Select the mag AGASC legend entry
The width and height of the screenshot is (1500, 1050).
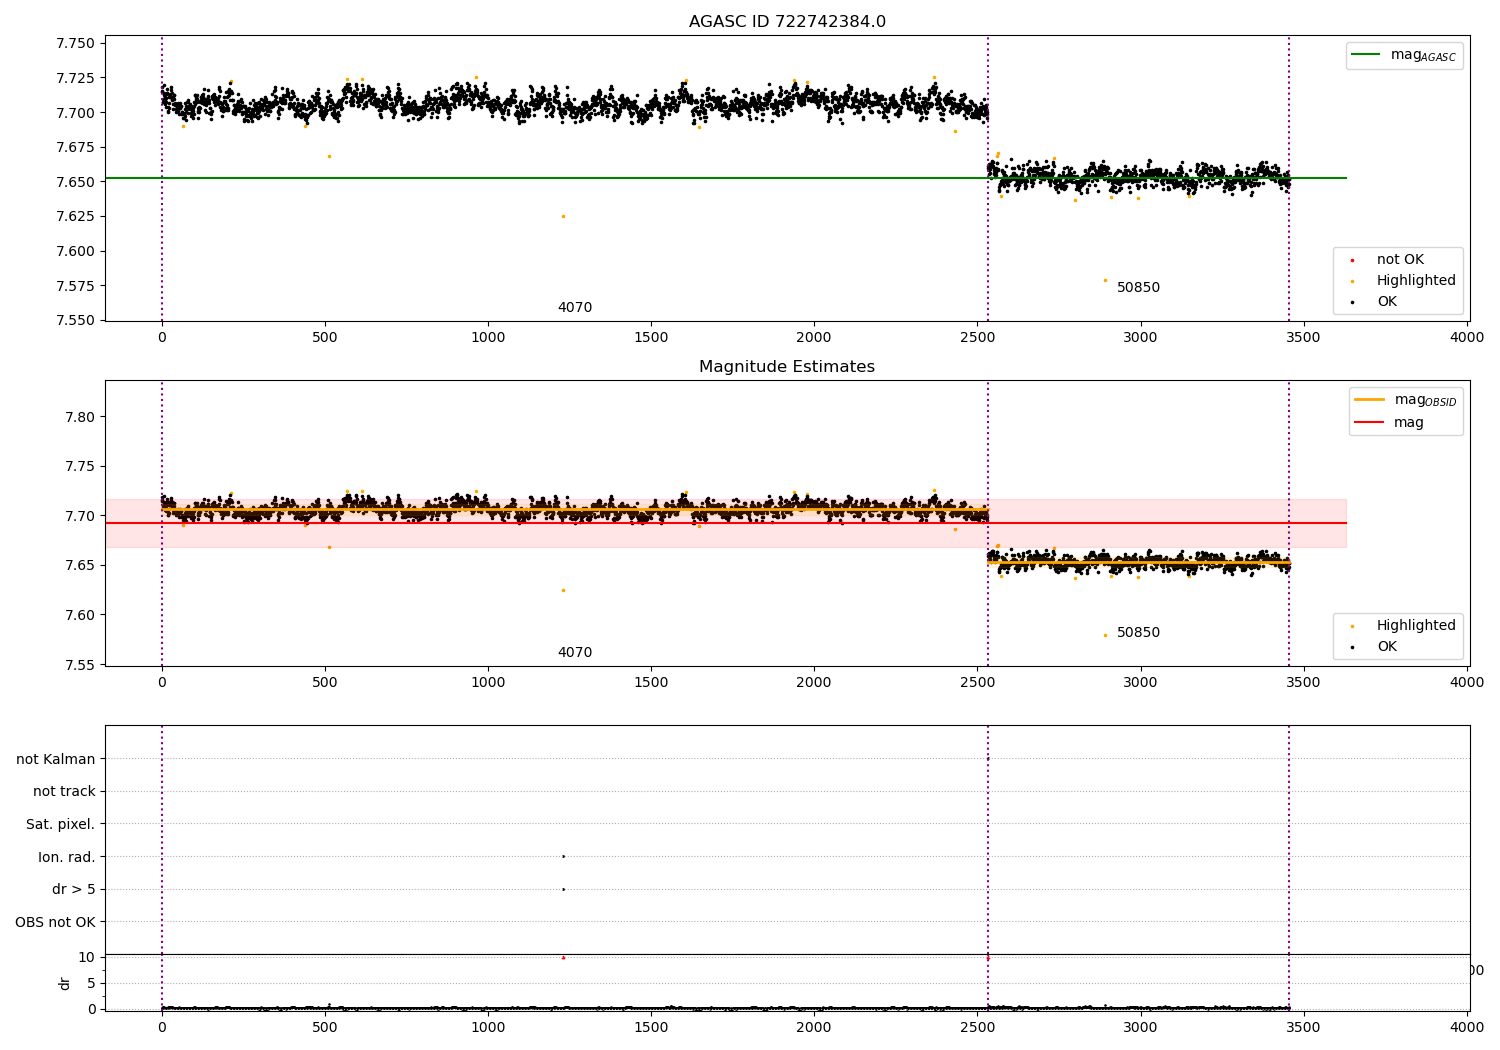coord(1404,55)
